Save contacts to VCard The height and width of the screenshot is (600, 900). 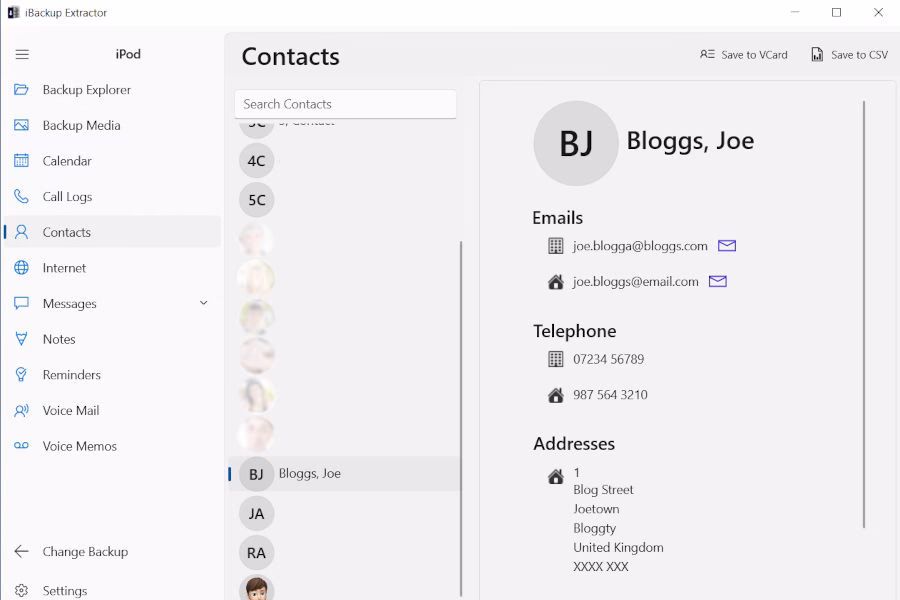(744, 55)
